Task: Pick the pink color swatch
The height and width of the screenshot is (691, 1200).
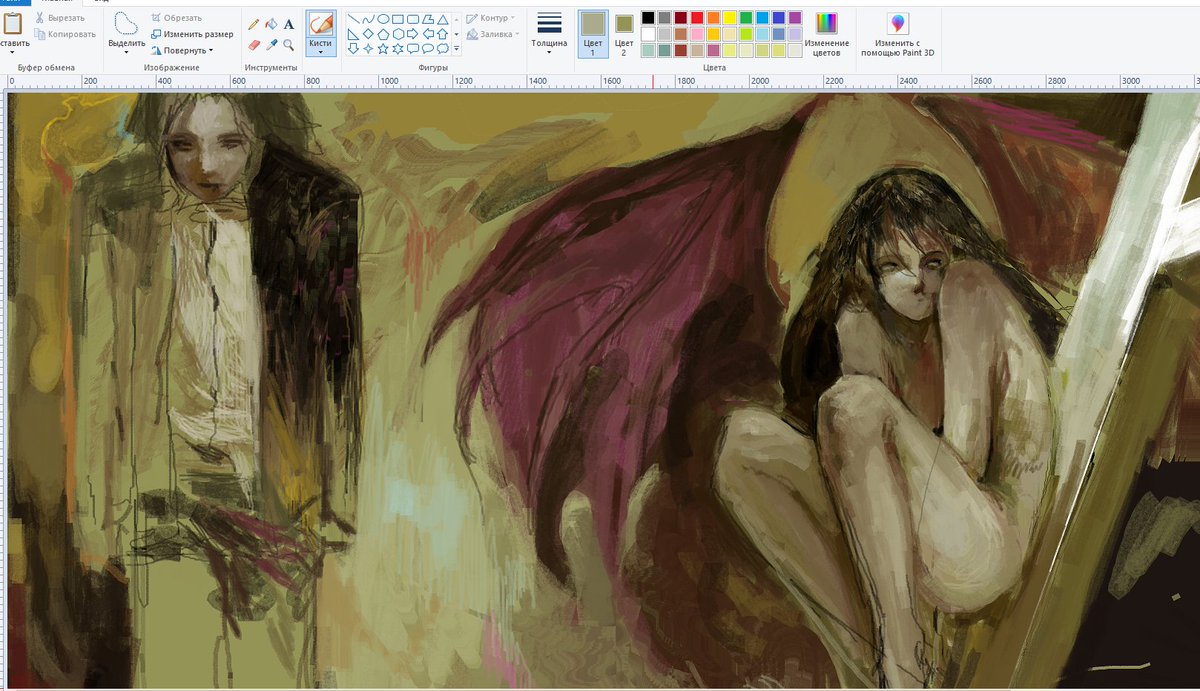Action: (x=697, y=34)
